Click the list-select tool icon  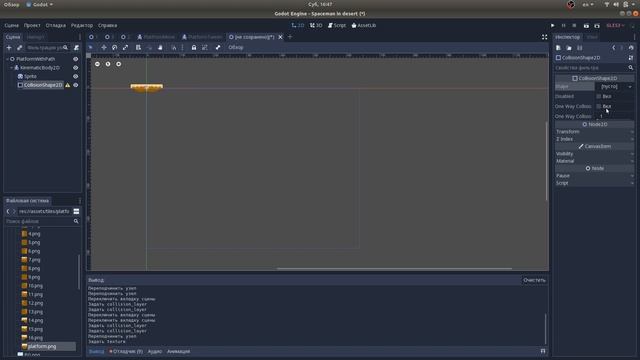tap(138, 48)
